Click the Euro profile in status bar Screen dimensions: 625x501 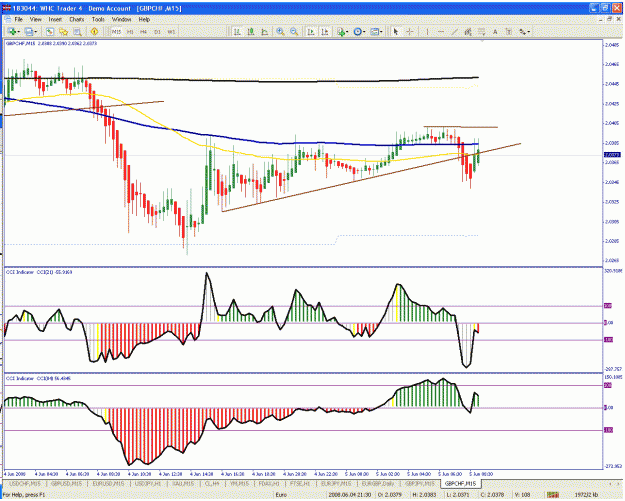pos(281,495)
